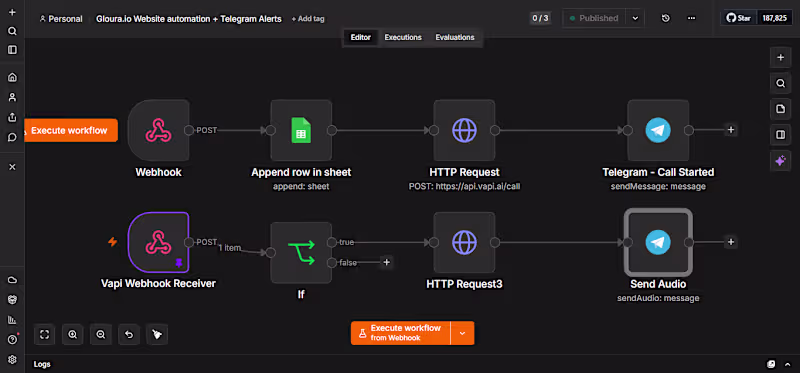Click Execute workflow from Webhook button
800x373 pixels.
[401, 333]
